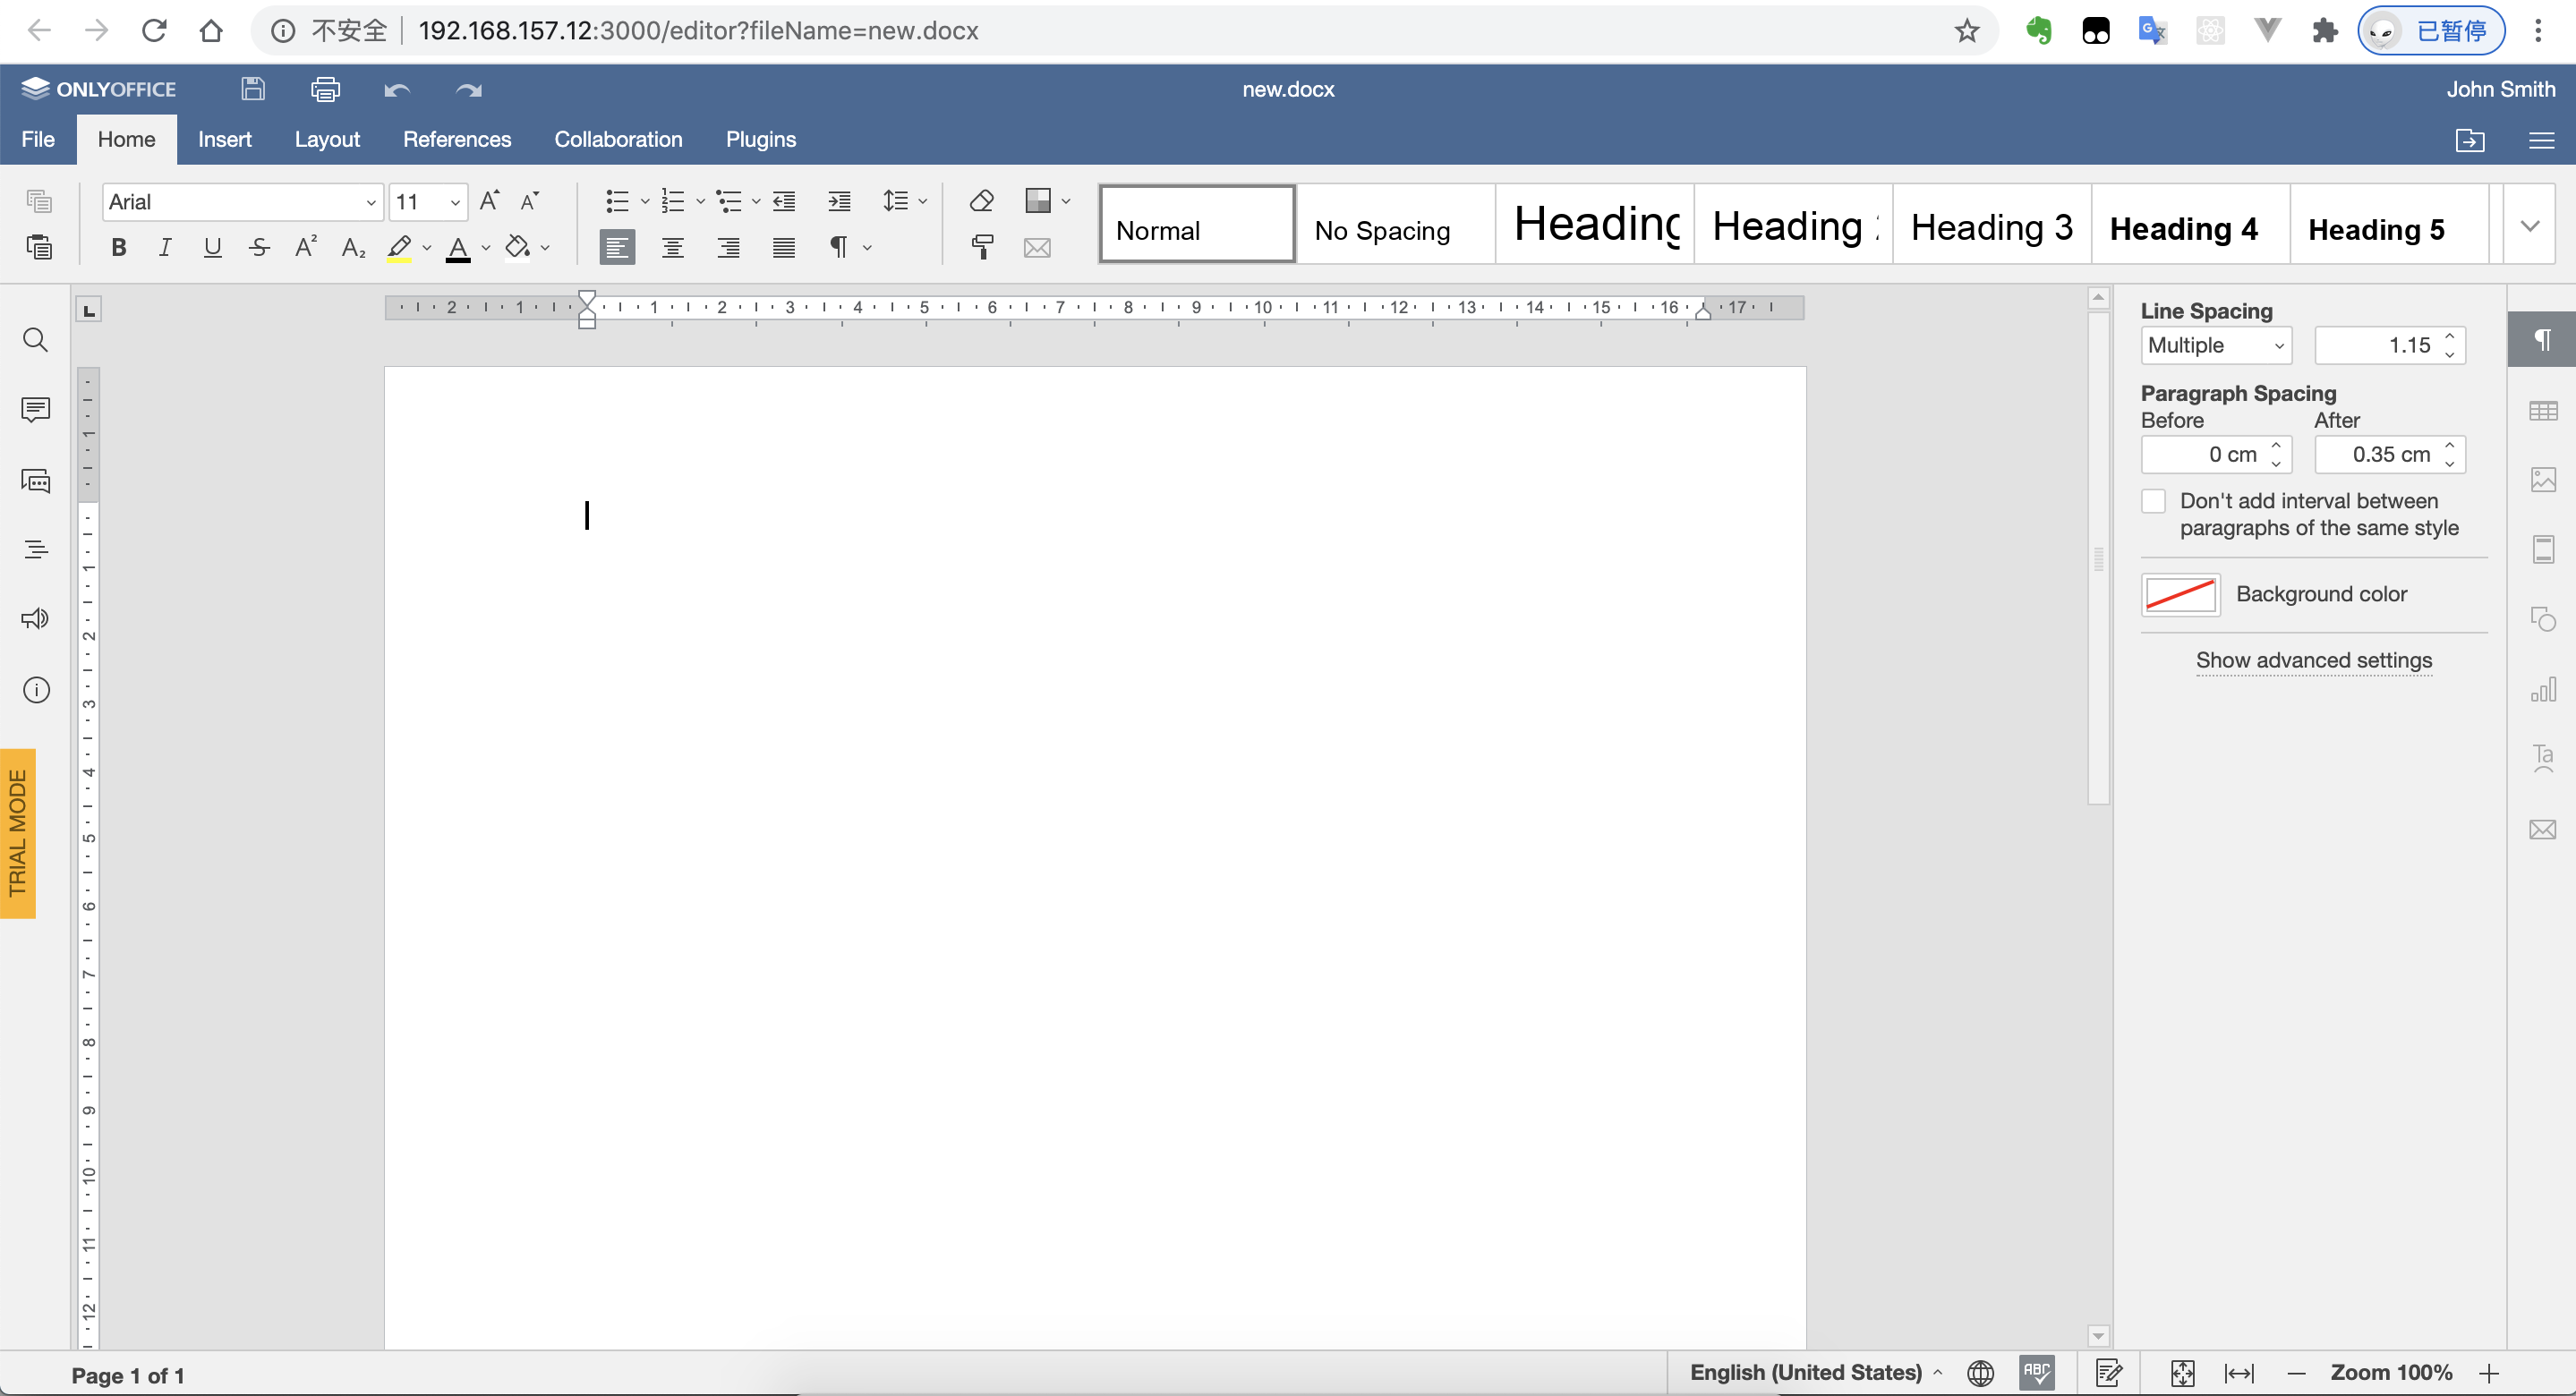Expand the paragraph styles gallery arrow
This screenshot has width=2576, height=1396.
2529,225
